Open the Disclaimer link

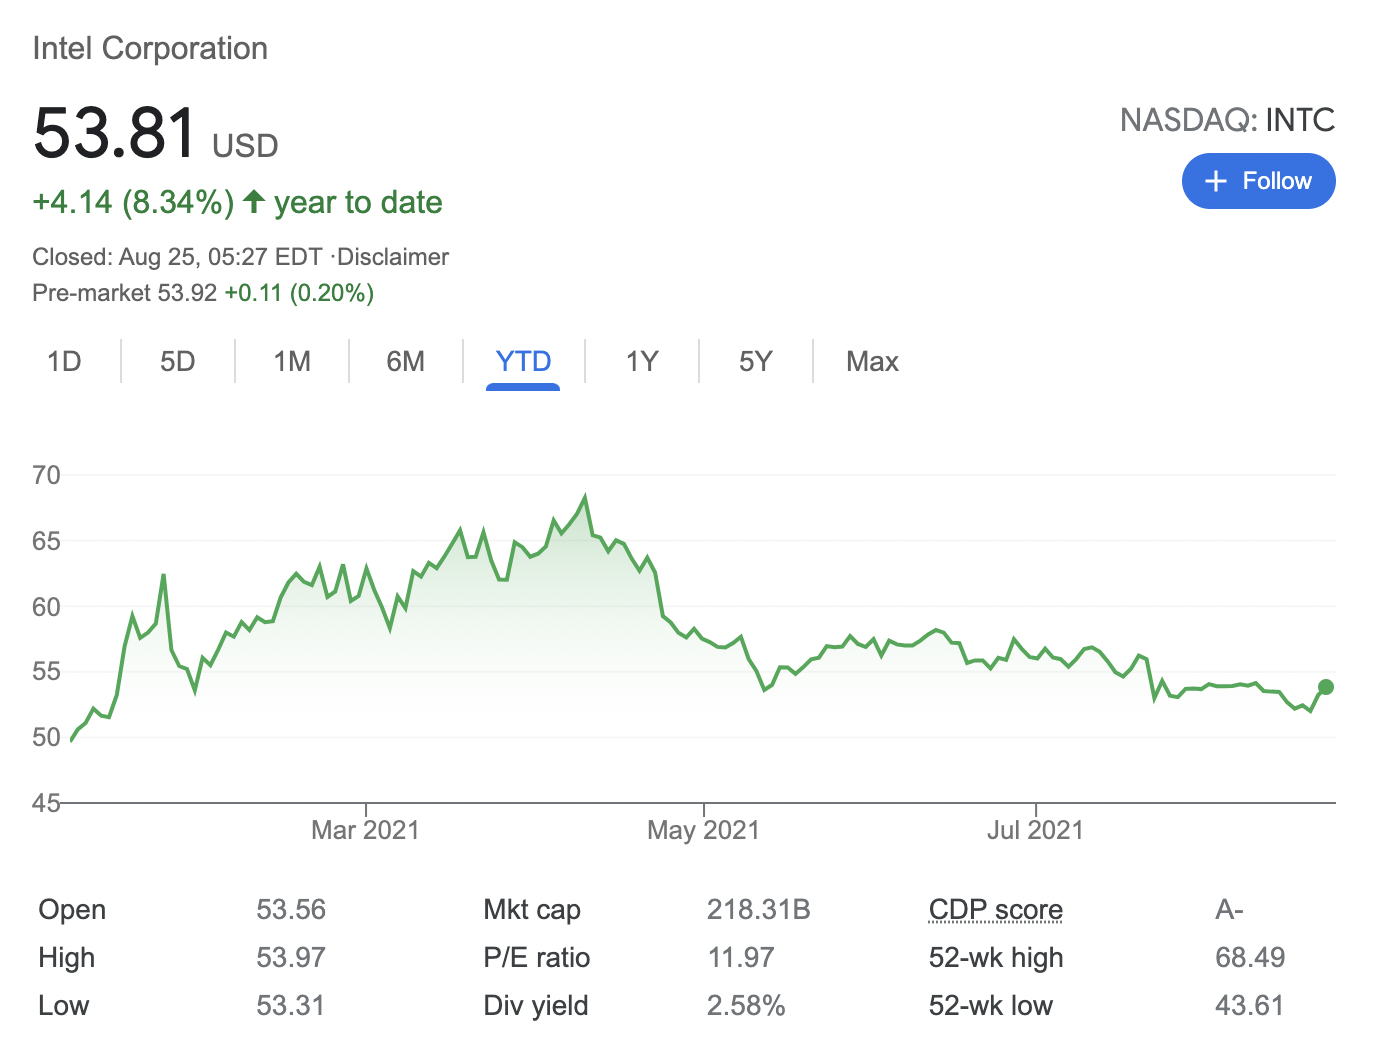[x=393, y=257]
